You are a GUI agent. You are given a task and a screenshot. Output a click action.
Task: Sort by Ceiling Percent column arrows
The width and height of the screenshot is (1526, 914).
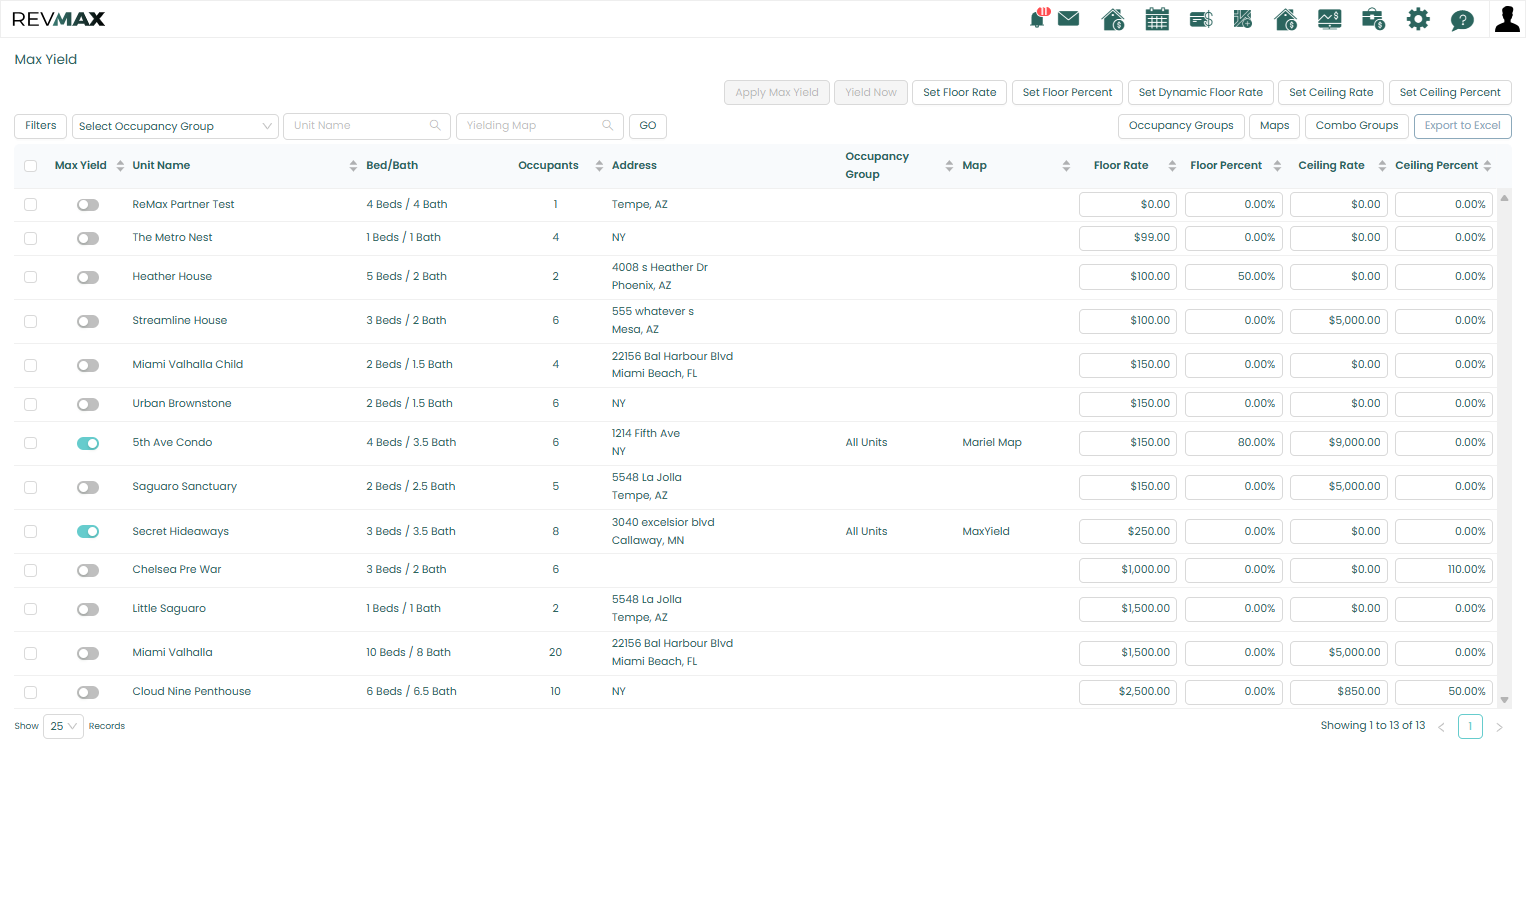click(x=1487, y=166)
